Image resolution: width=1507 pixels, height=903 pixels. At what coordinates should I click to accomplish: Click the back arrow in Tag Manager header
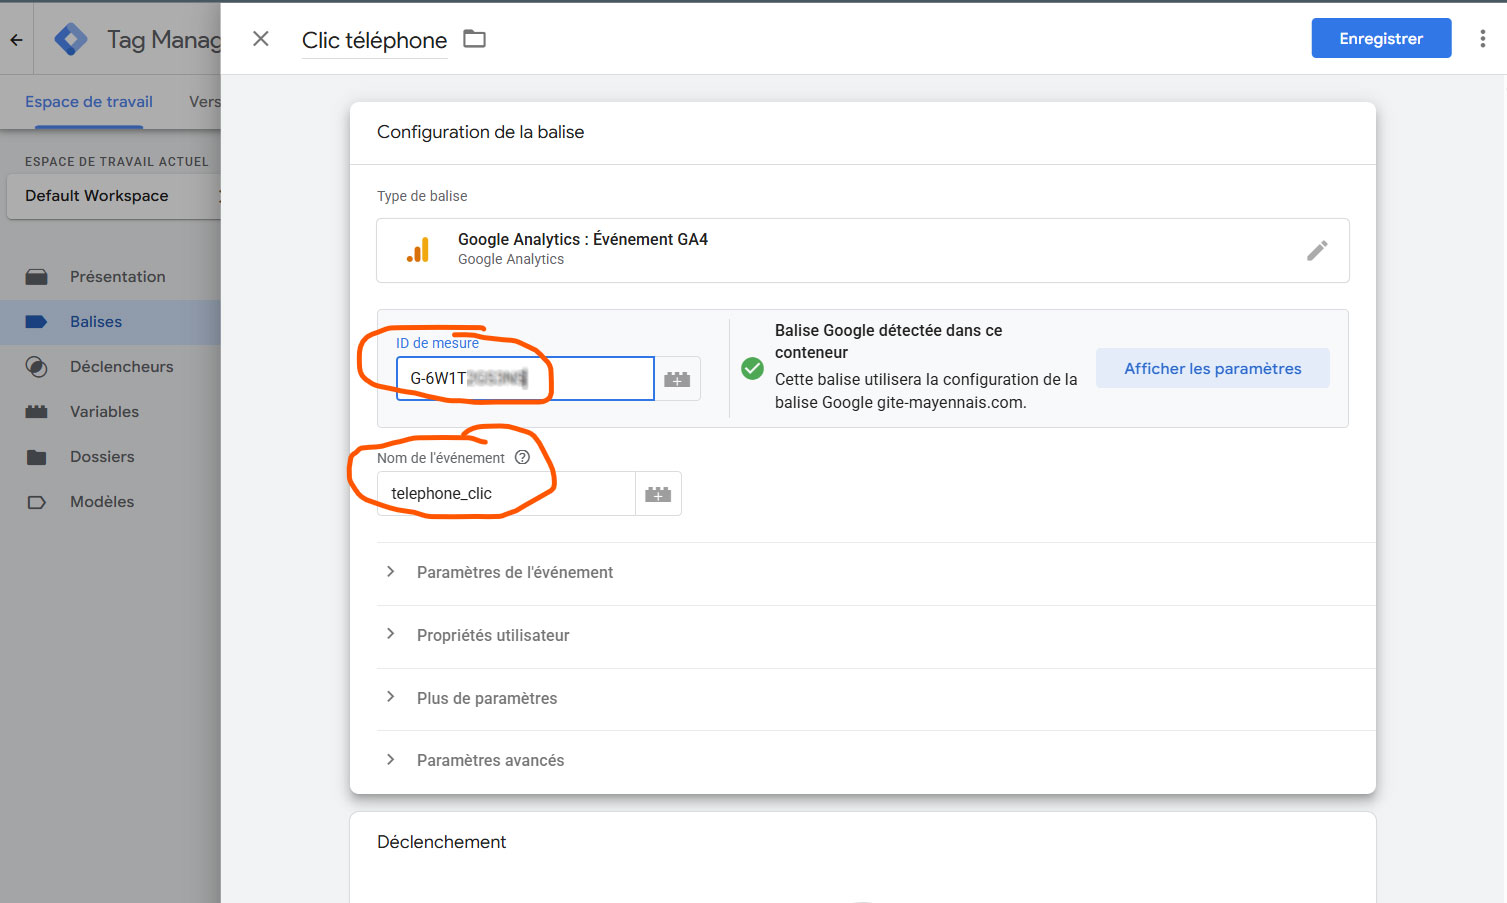point(16,40)
